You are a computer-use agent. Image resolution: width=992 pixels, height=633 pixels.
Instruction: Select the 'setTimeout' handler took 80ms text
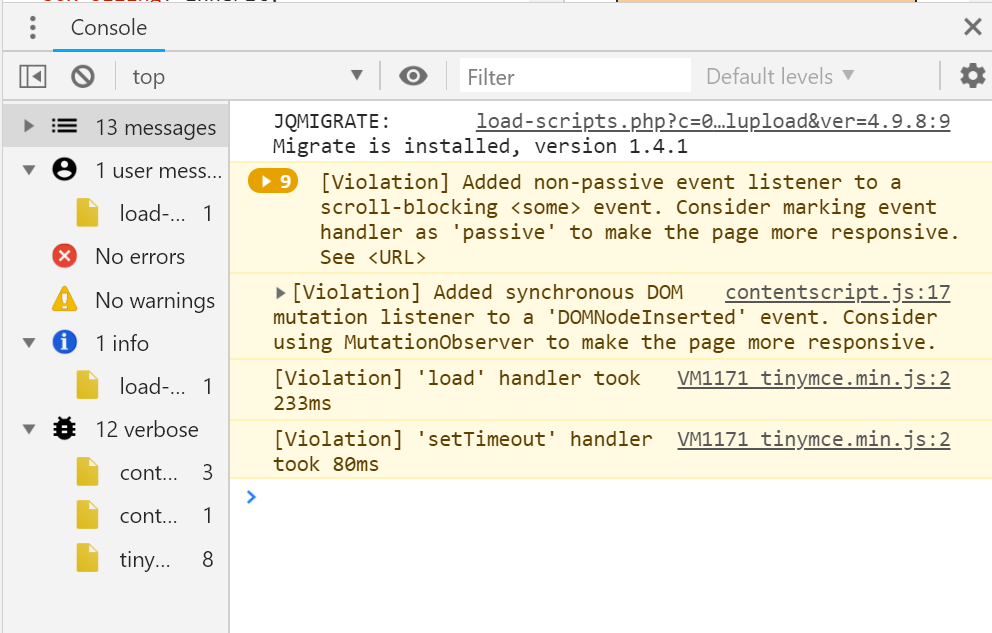[462, 452]
